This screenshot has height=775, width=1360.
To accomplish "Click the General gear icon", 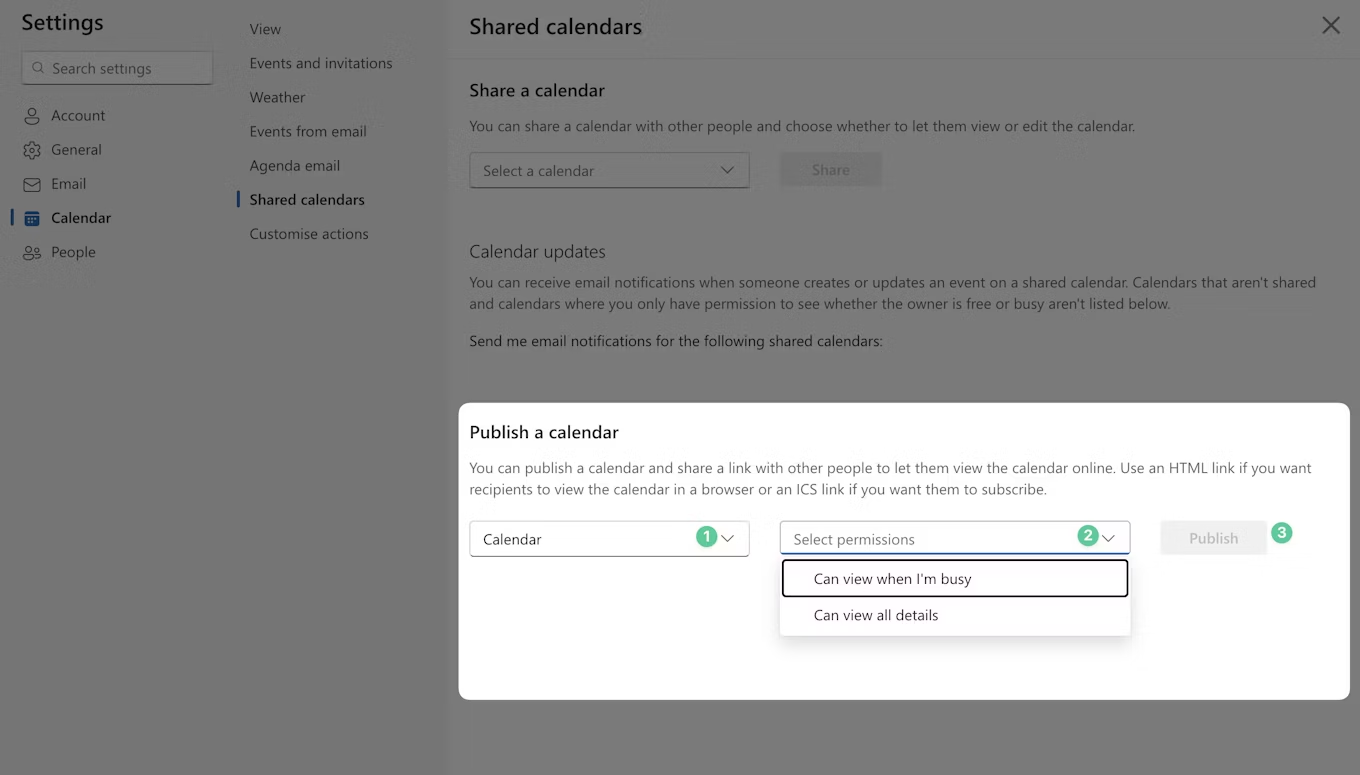I will [32, 150].
